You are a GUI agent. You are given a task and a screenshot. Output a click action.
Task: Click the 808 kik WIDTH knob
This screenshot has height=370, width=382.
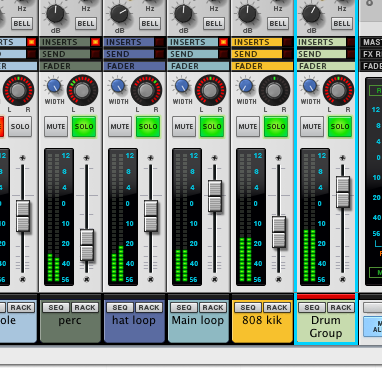coord(246,86)
